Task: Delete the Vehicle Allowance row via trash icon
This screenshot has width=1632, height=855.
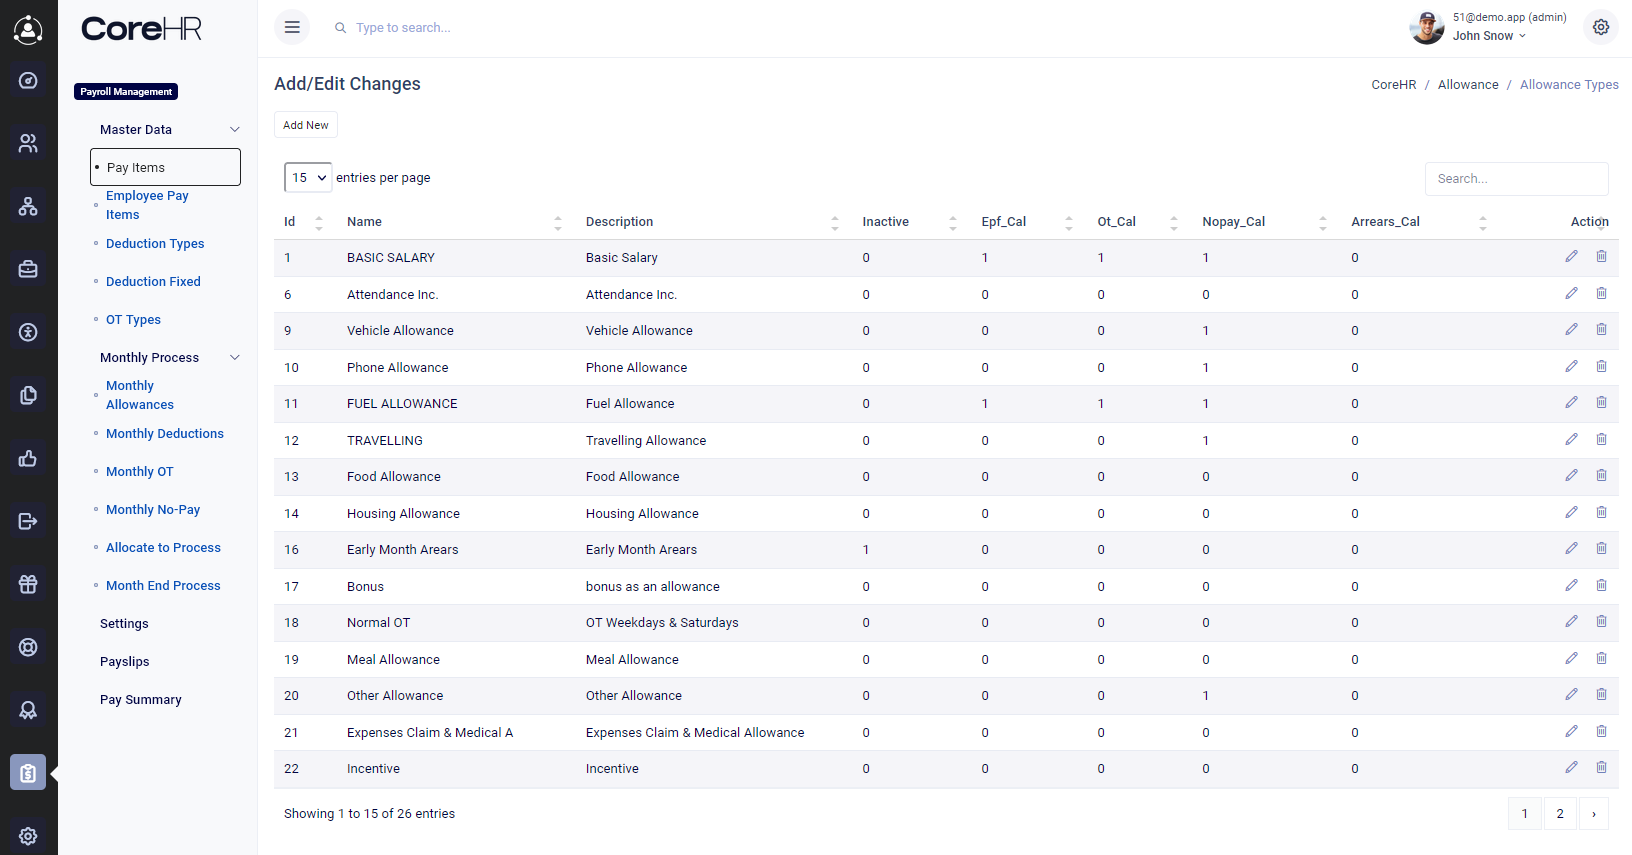Action: coord(1601,330)
